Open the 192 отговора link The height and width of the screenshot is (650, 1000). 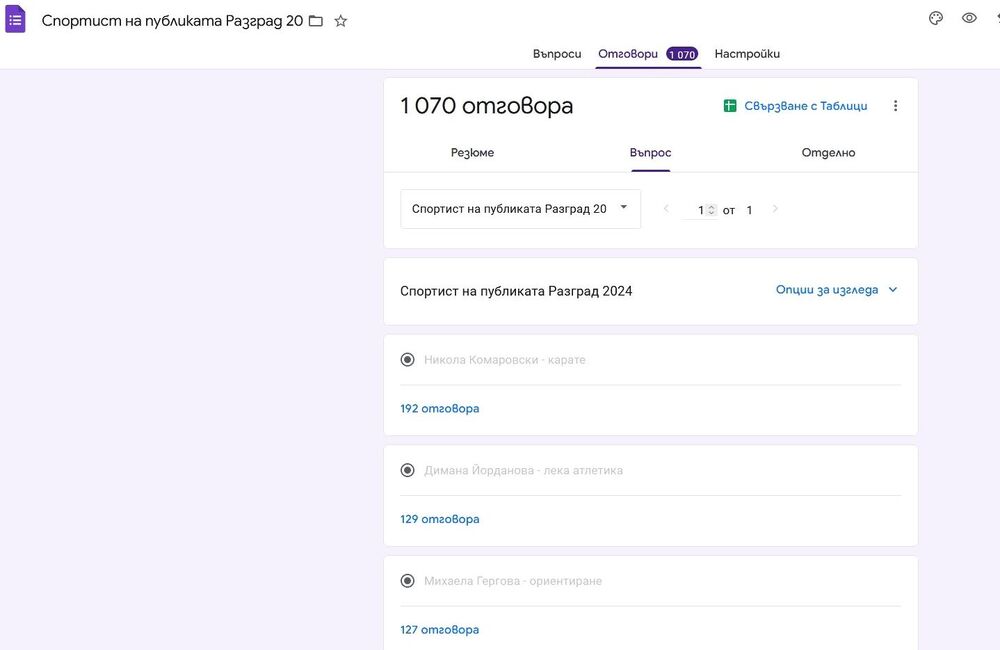pos(440,409)
